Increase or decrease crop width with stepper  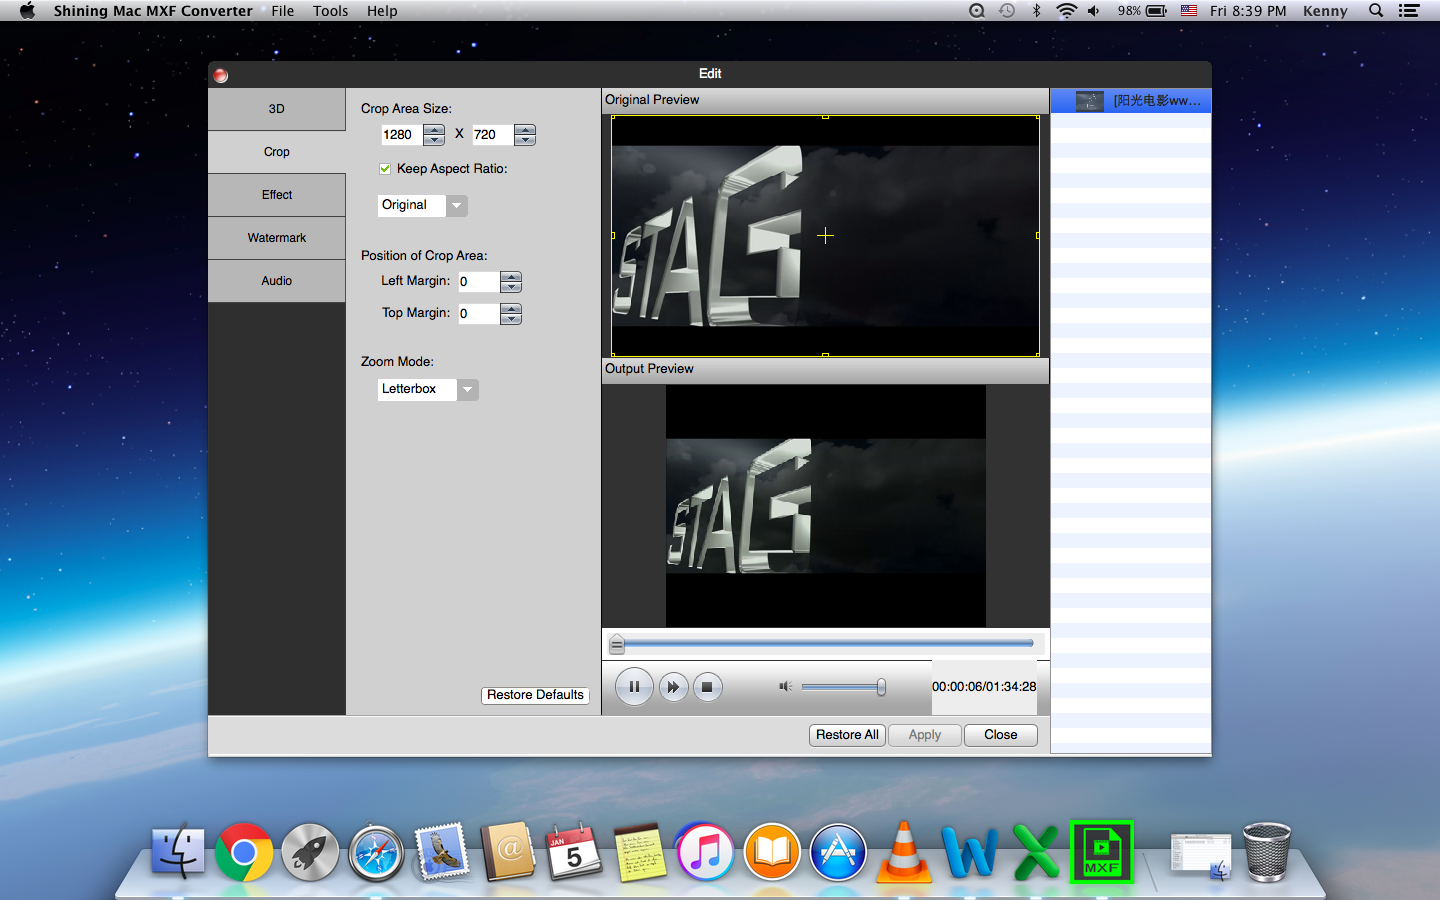(x=434, y=135)
